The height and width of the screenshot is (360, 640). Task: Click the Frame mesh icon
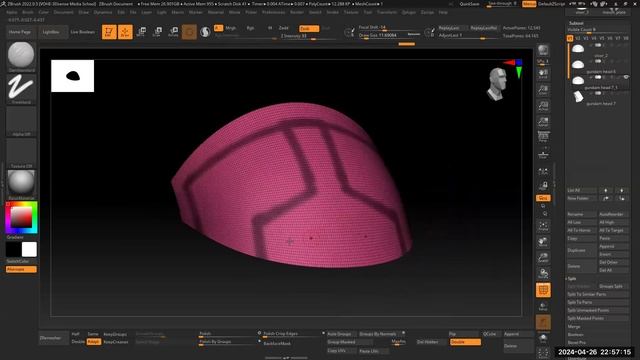(x=543, y=226)
